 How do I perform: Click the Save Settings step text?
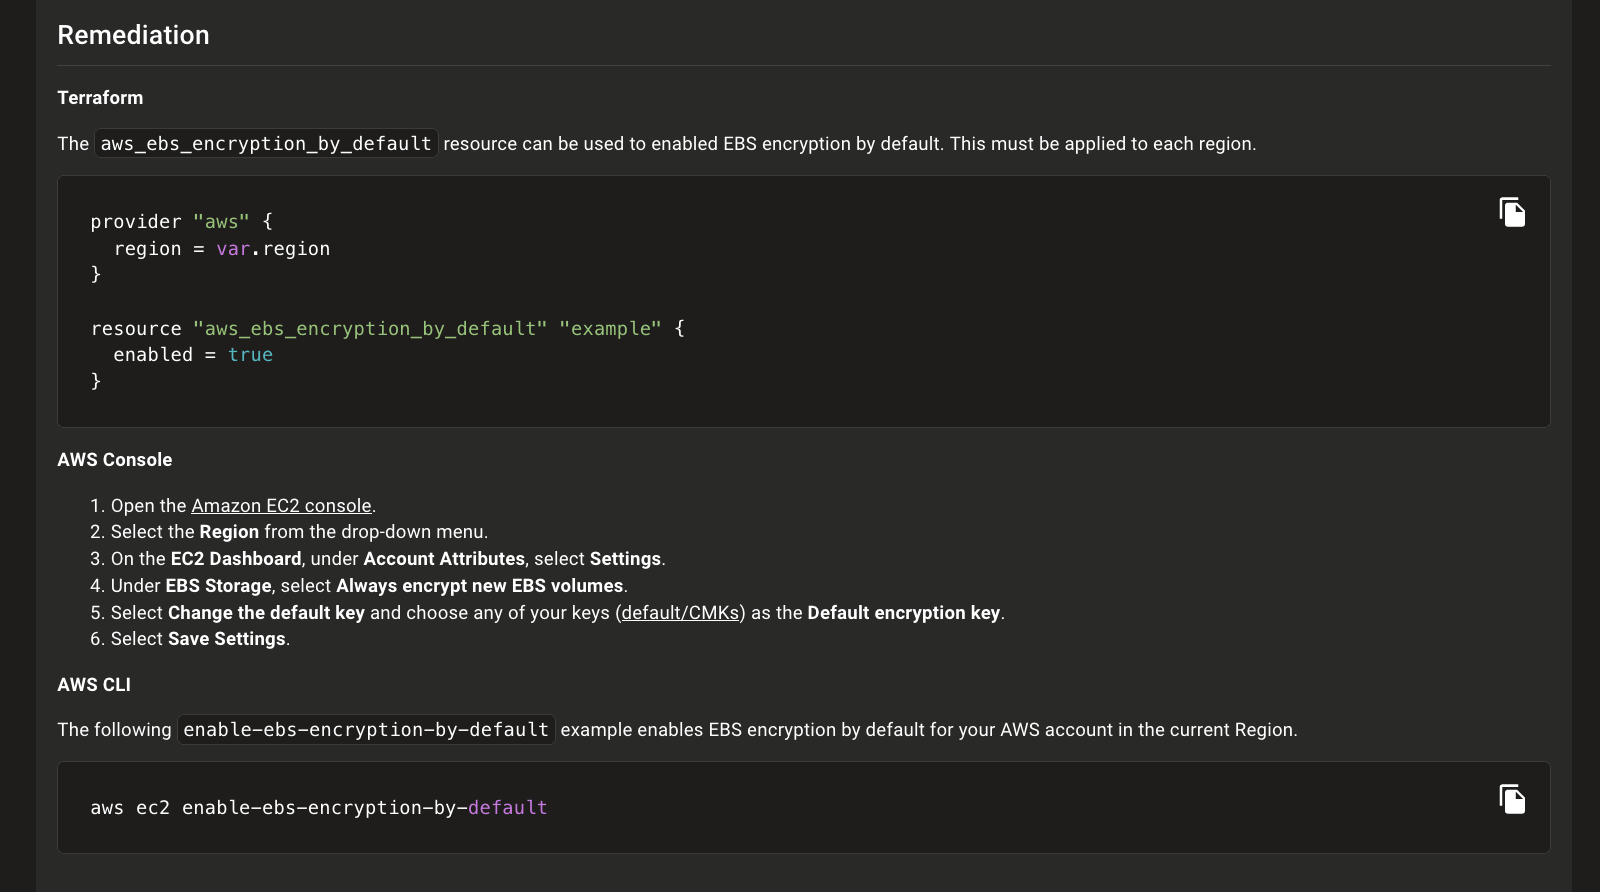click(x=226, y=639)
